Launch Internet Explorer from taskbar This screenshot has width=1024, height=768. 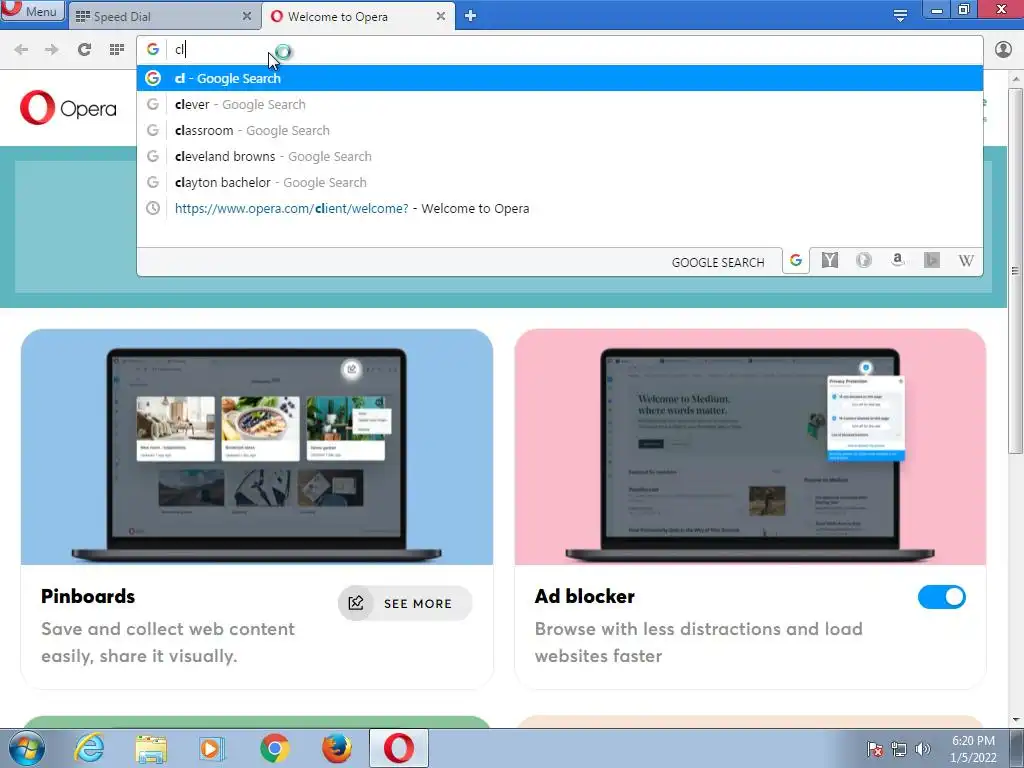(x=89, y=748)
